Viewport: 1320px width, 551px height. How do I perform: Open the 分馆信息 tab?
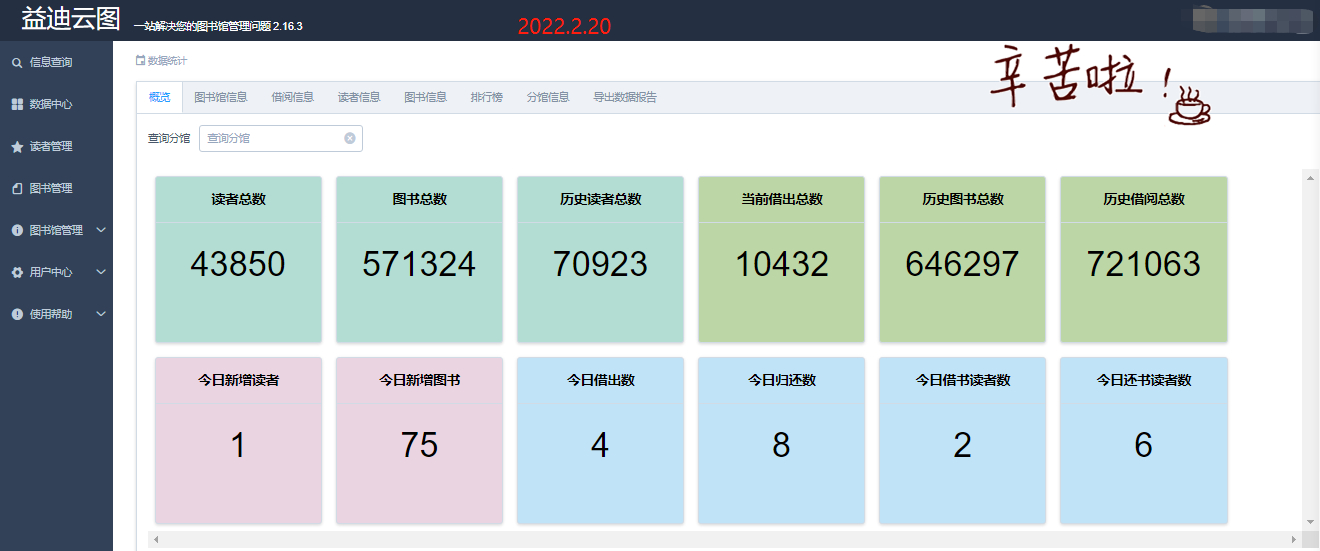(x=548, y=97)
